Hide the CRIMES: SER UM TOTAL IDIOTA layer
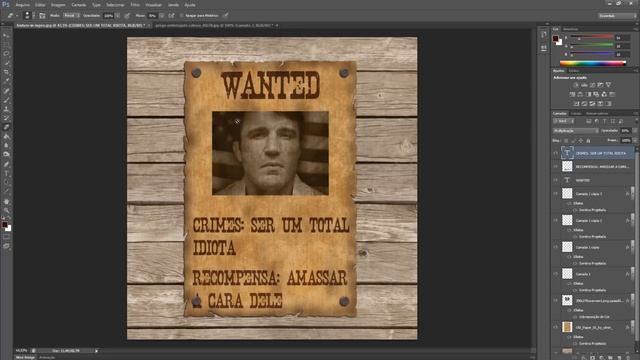Viewport: 640px width, 360px height. [556, 153]
